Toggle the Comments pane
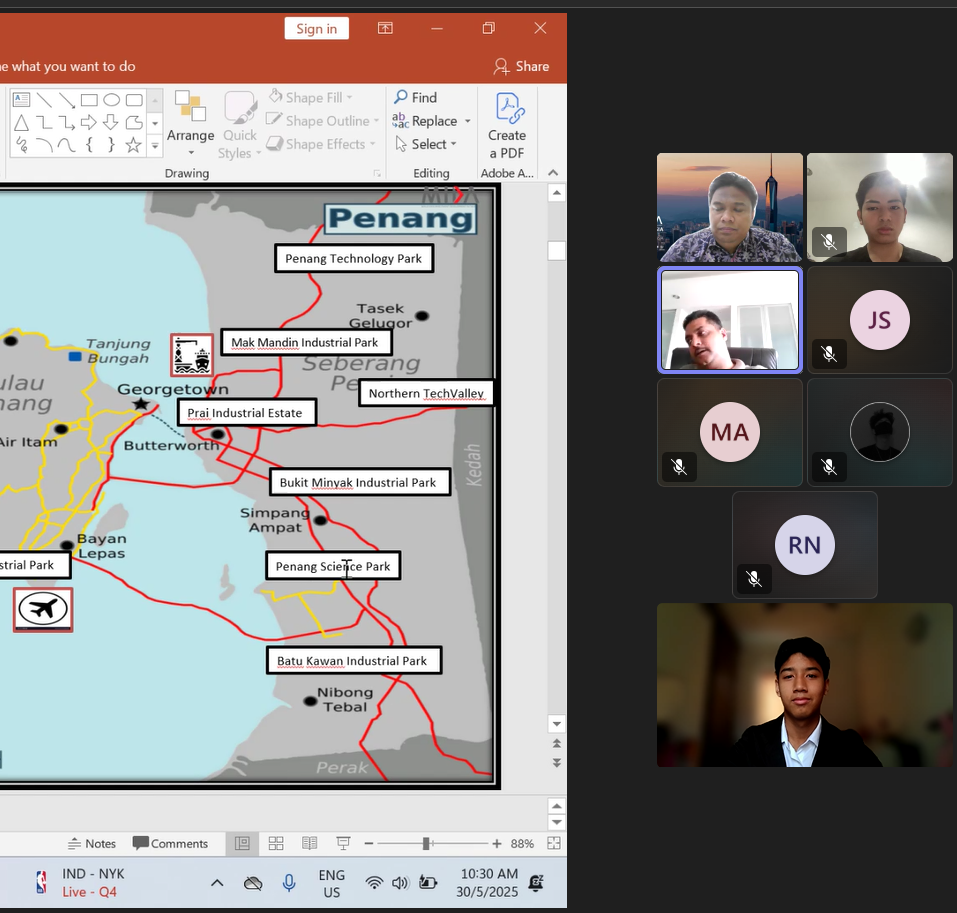The image size is (957, 913). [170, 843]
